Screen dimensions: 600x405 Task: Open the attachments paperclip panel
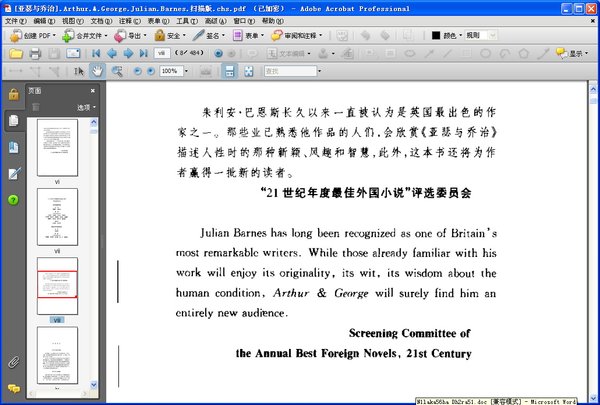tap(13, 362)
